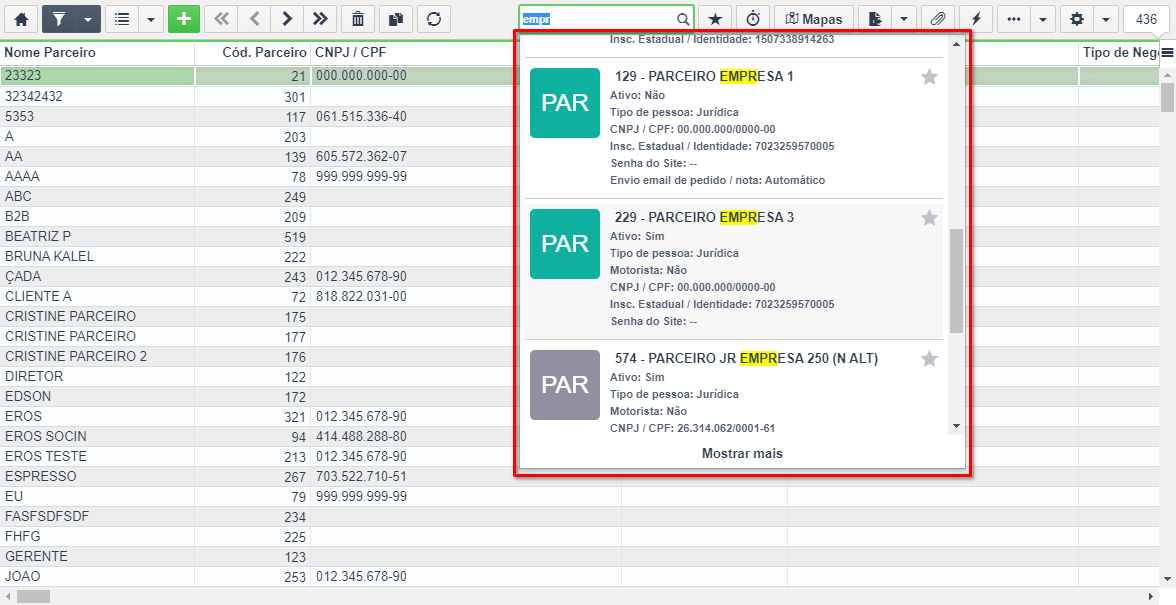Screen dimensions: 1176x605
Task: Favorite PARCEIRO JR EMPRESA 250 star
Action: 929,358
